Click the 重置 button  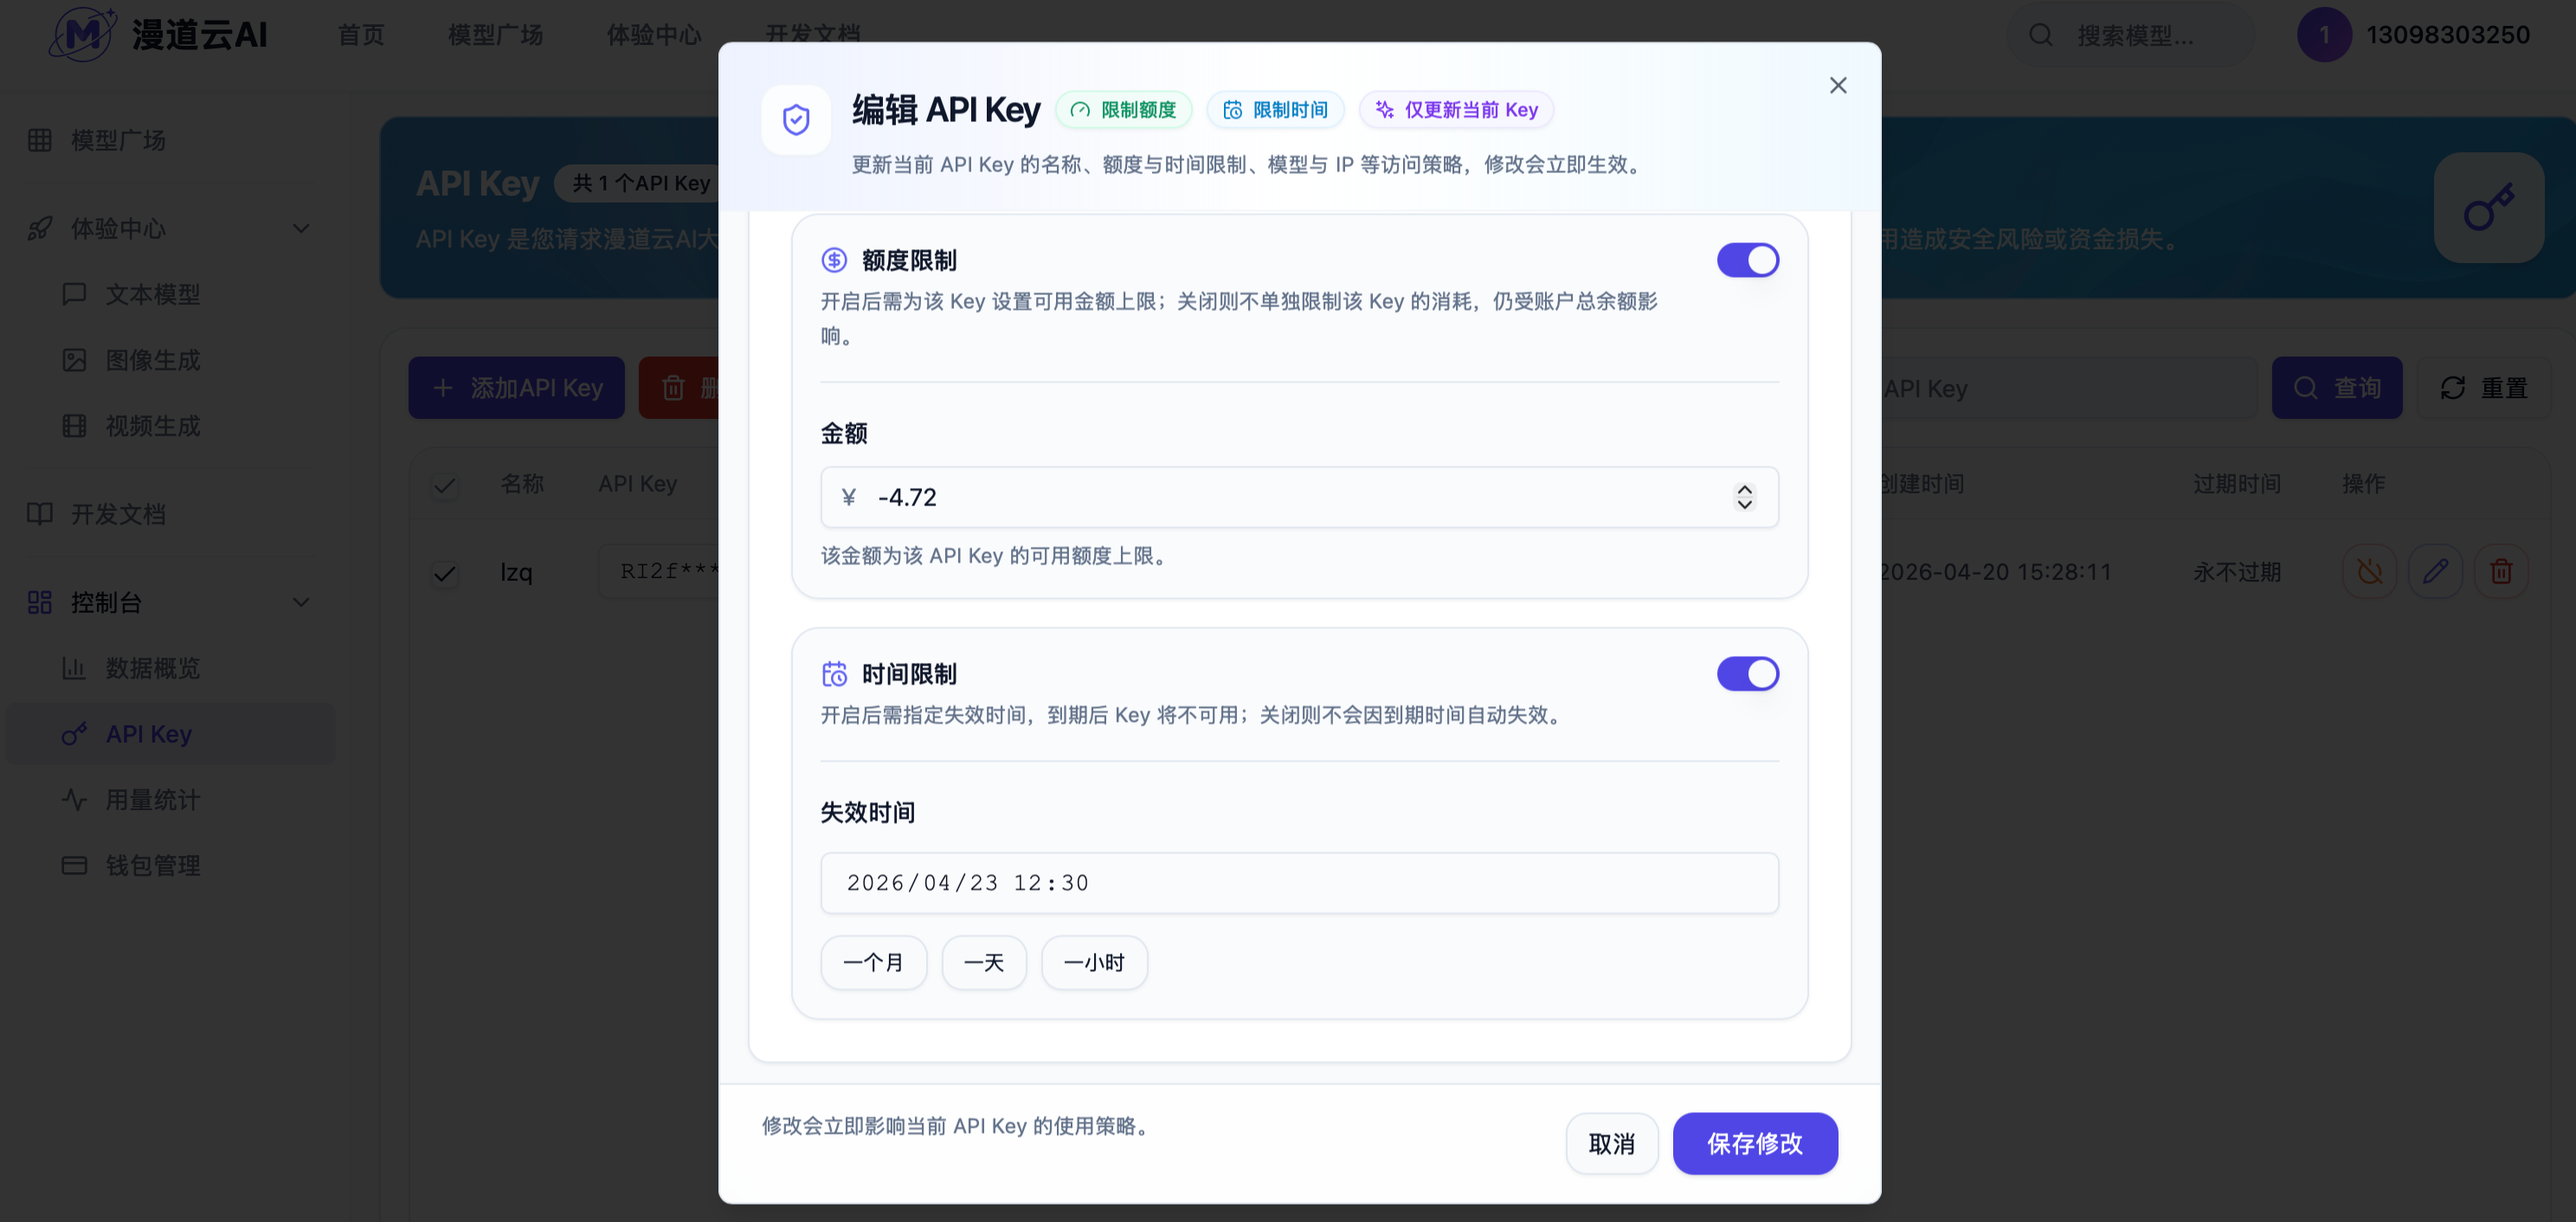pos(2483,388)
